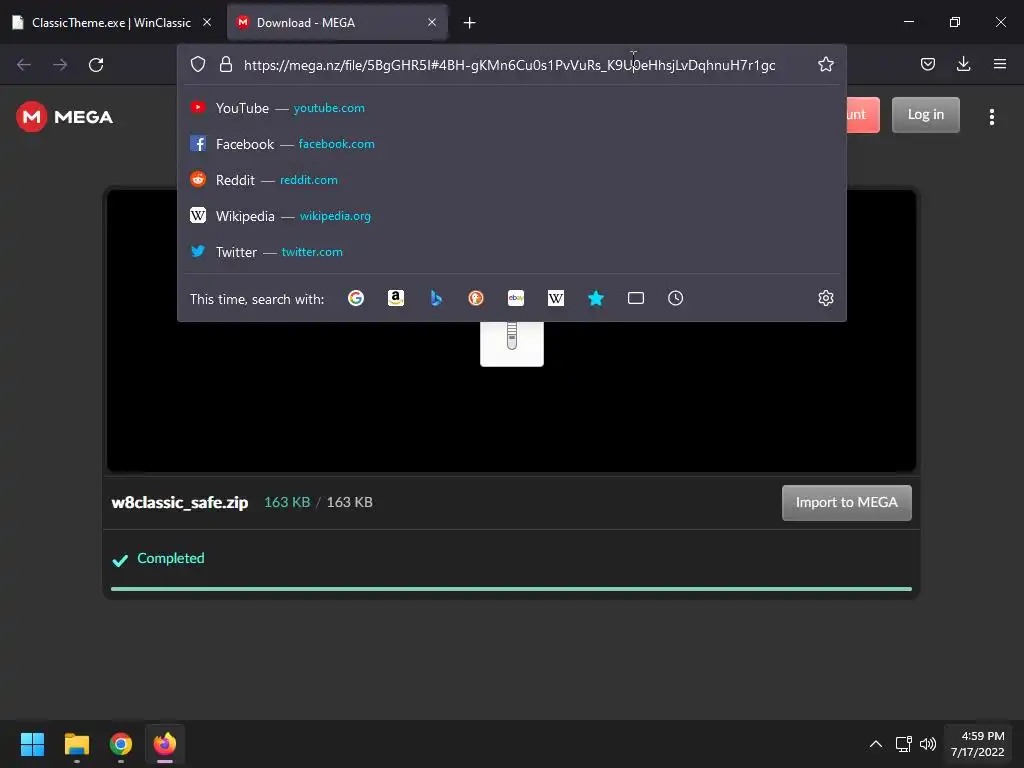This screenshot has height=768, width=1024.
Task: Click the Completed status text
Action: pyautogui.click(x=170, y=558)
